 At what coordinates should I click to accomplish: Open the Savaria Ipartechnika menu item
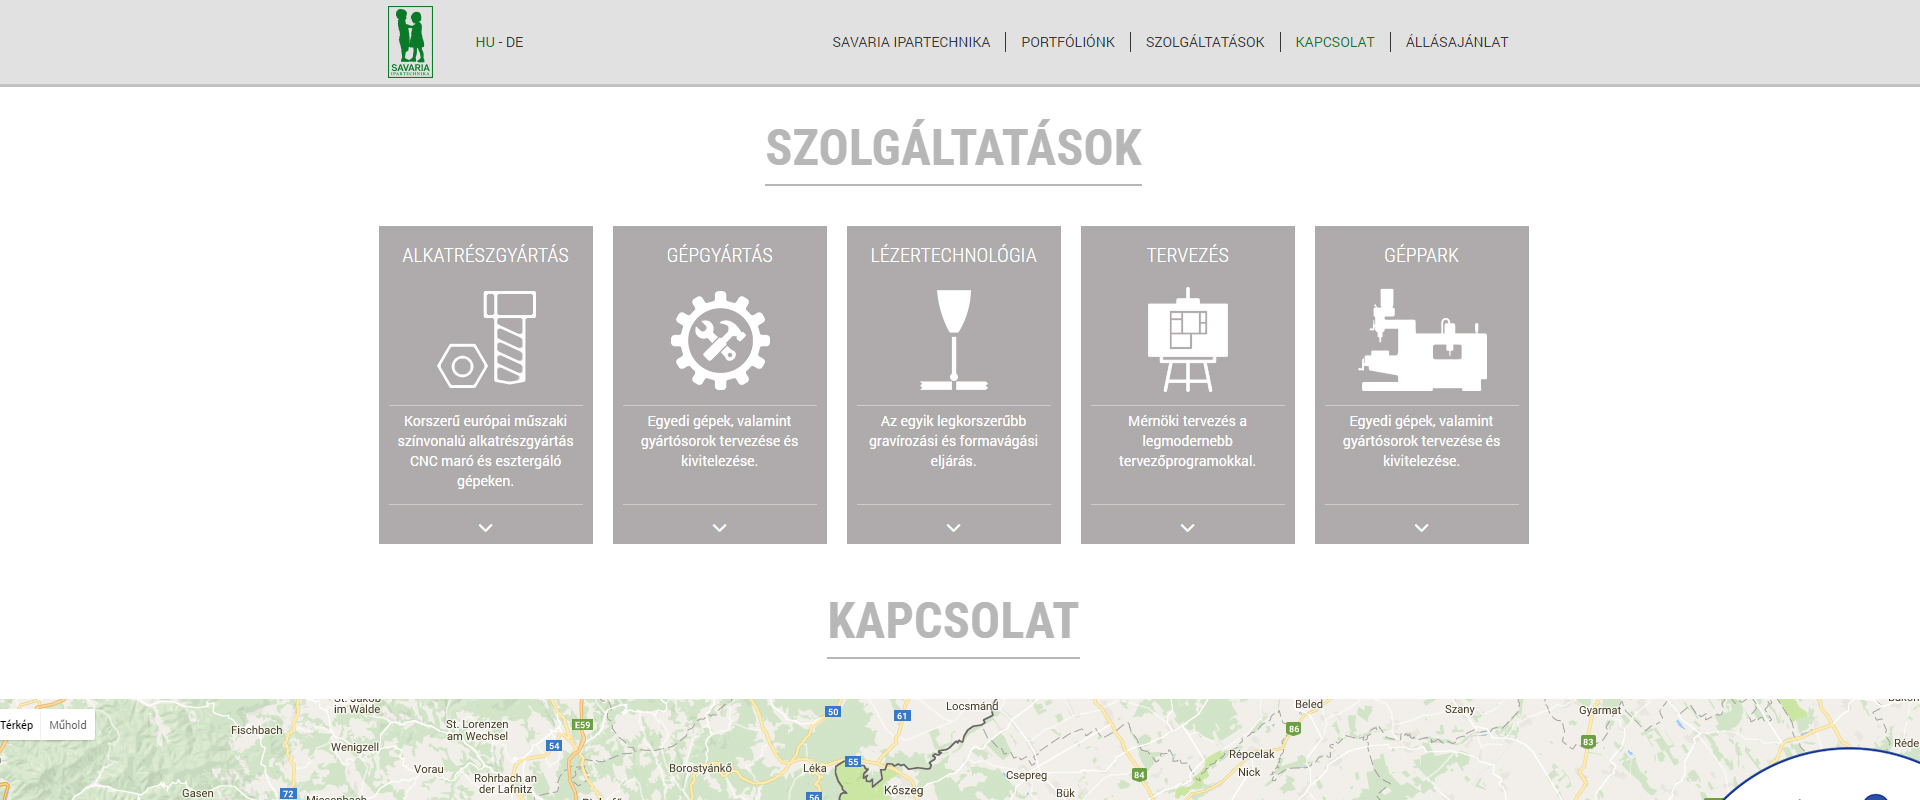coord(911,42)
